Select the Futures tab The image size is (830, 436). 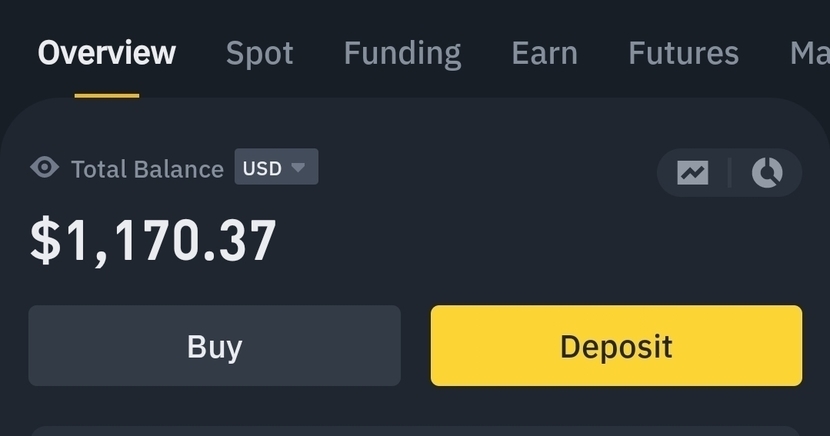click(683, 52)
